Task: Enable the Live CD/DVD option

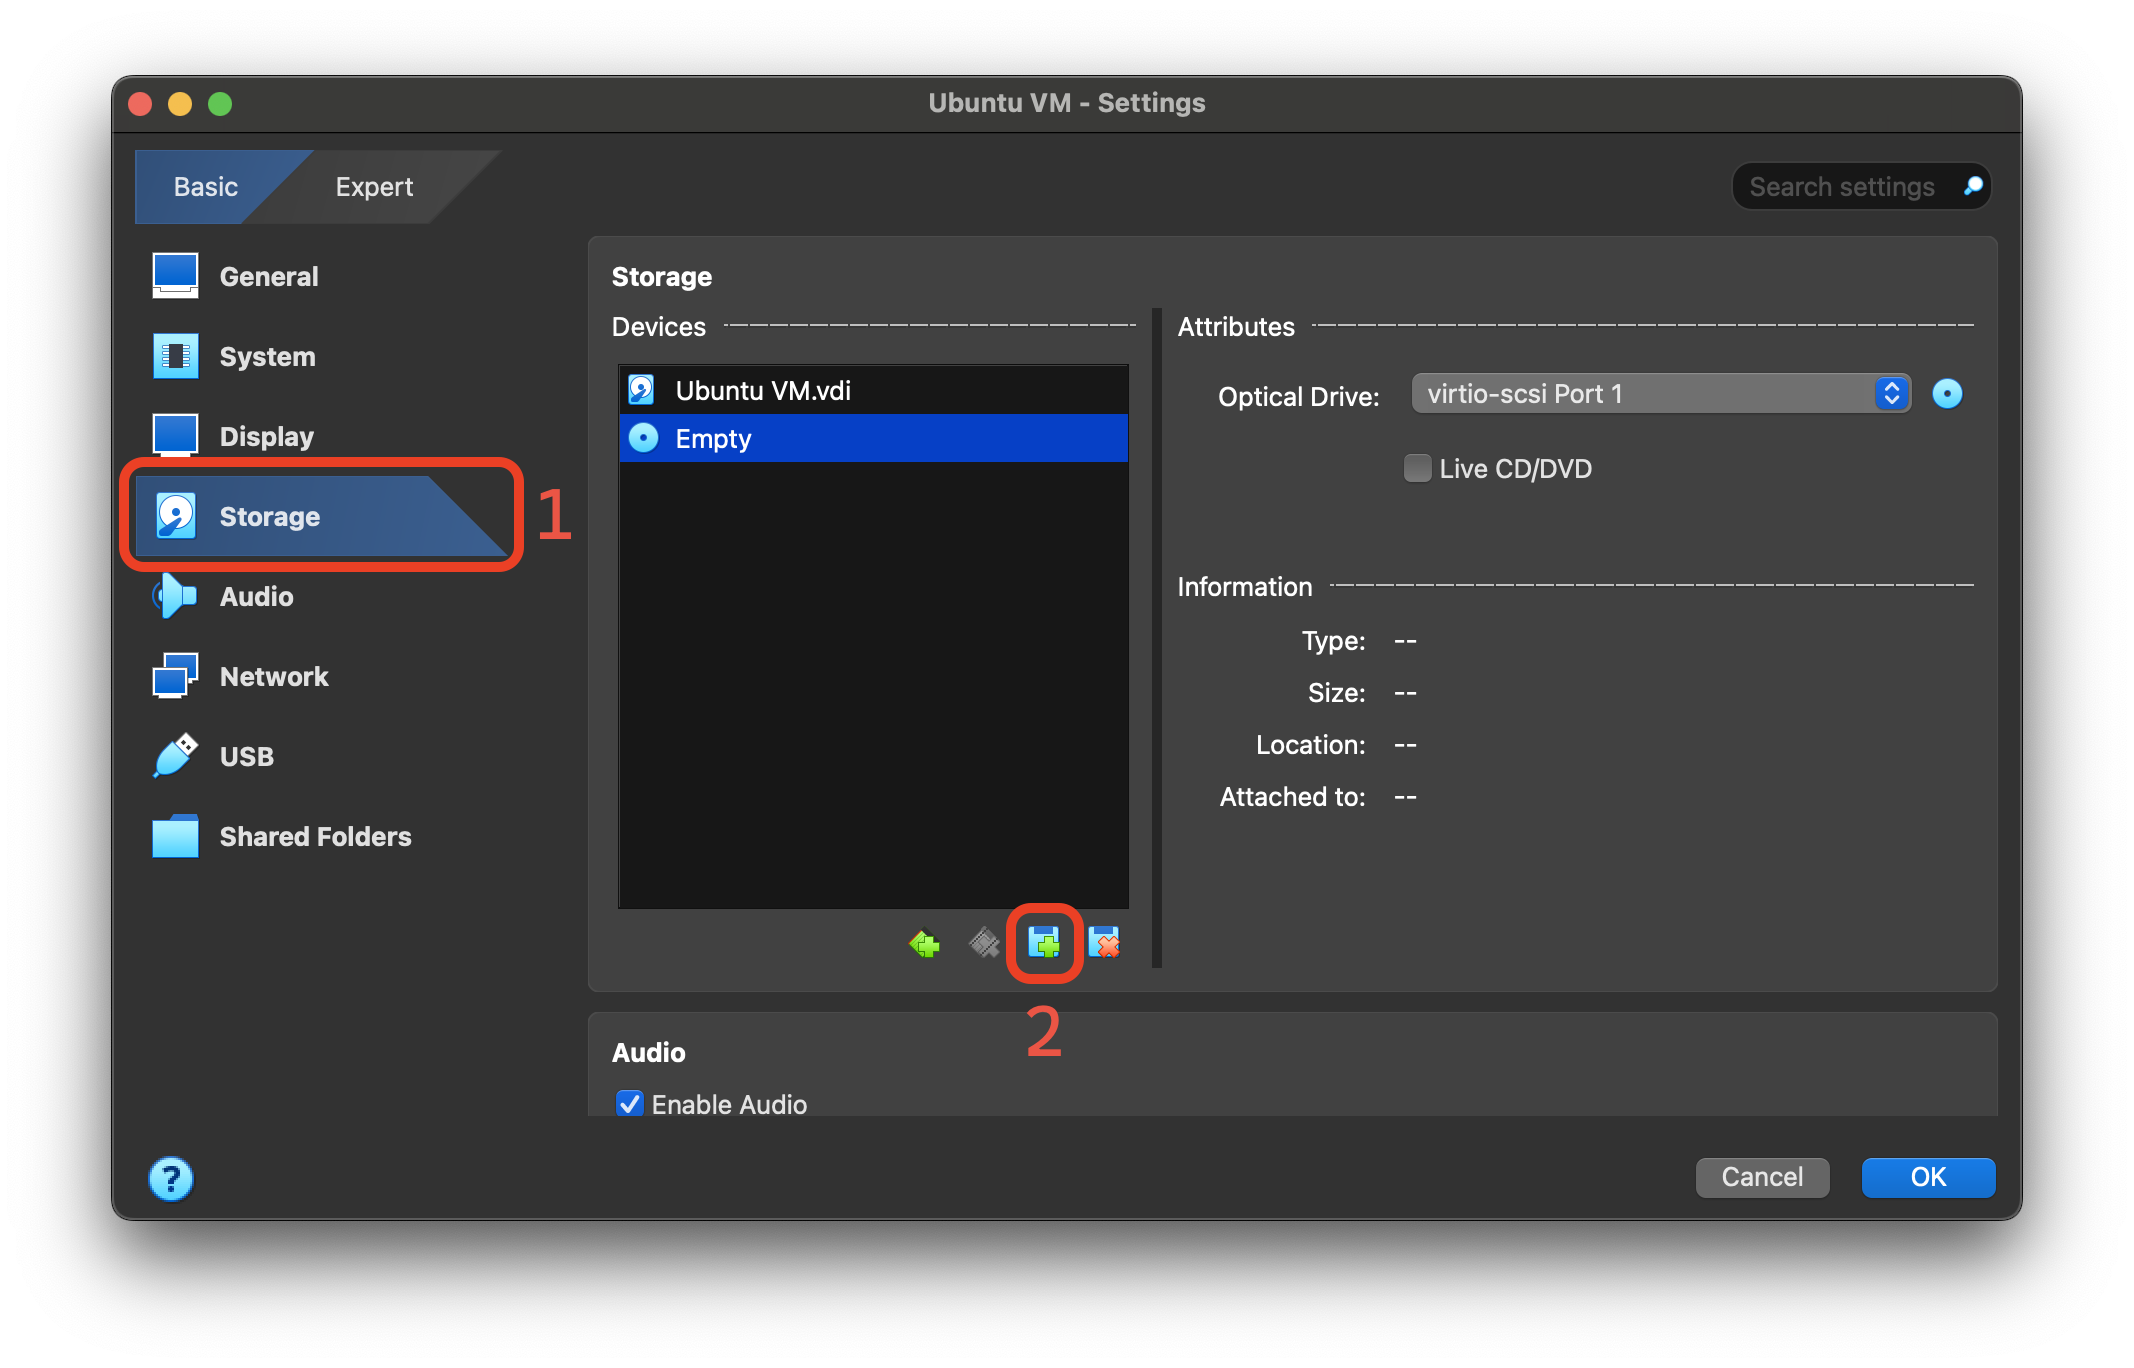Action: point(1417,468)
